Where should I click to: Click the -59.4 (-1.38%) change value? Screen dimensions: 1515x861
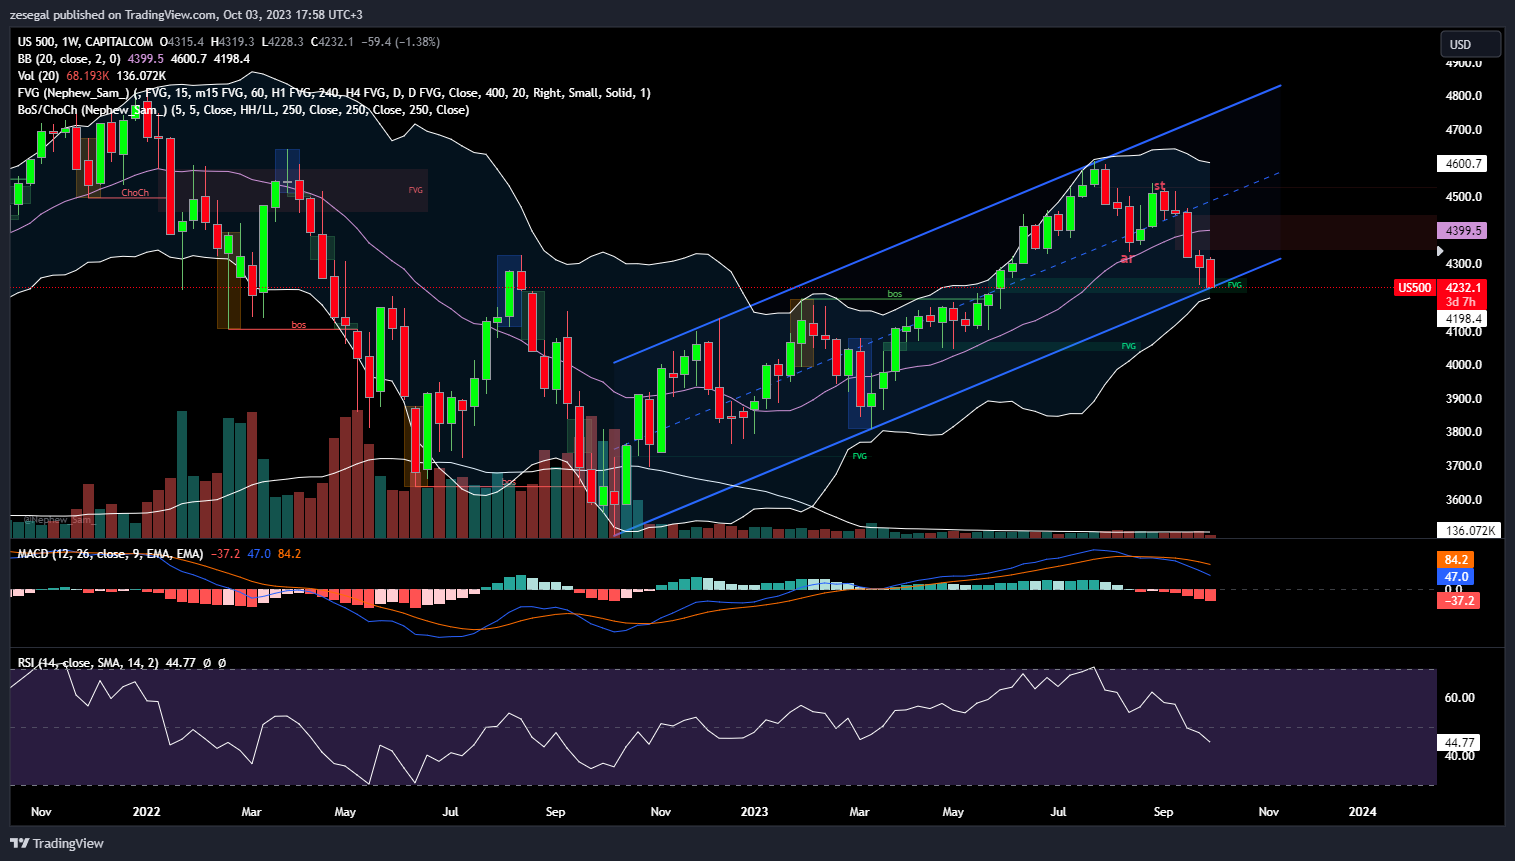400,42
